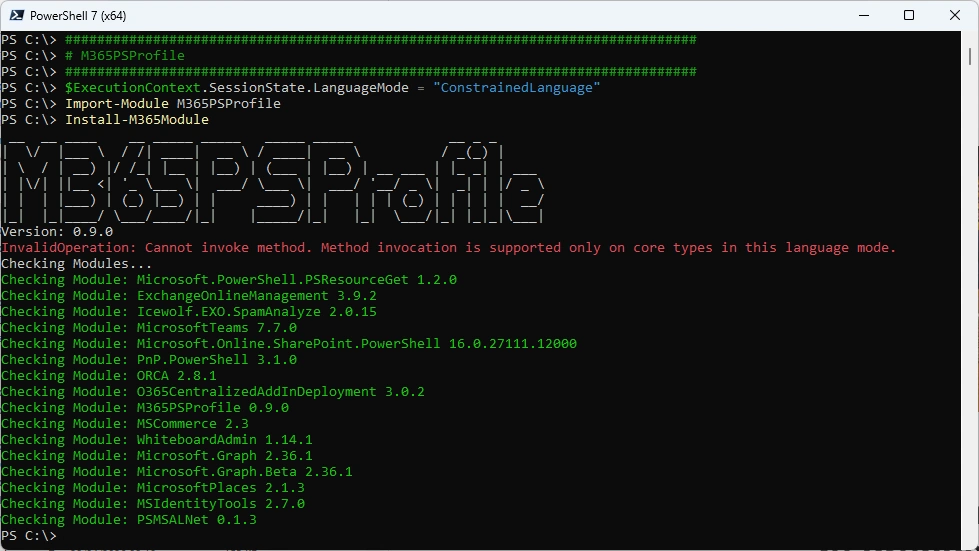Click the PowerShell icon in the title bar
Image resolution: width=979 pixels, height=551 pixels.
[x=15, y=15]
